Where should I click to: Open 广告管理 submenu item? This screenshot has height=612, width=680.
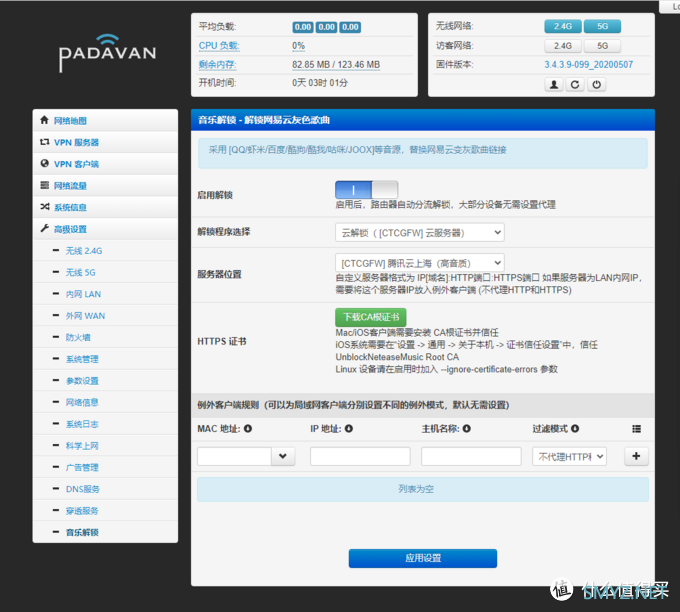[105, 468]
